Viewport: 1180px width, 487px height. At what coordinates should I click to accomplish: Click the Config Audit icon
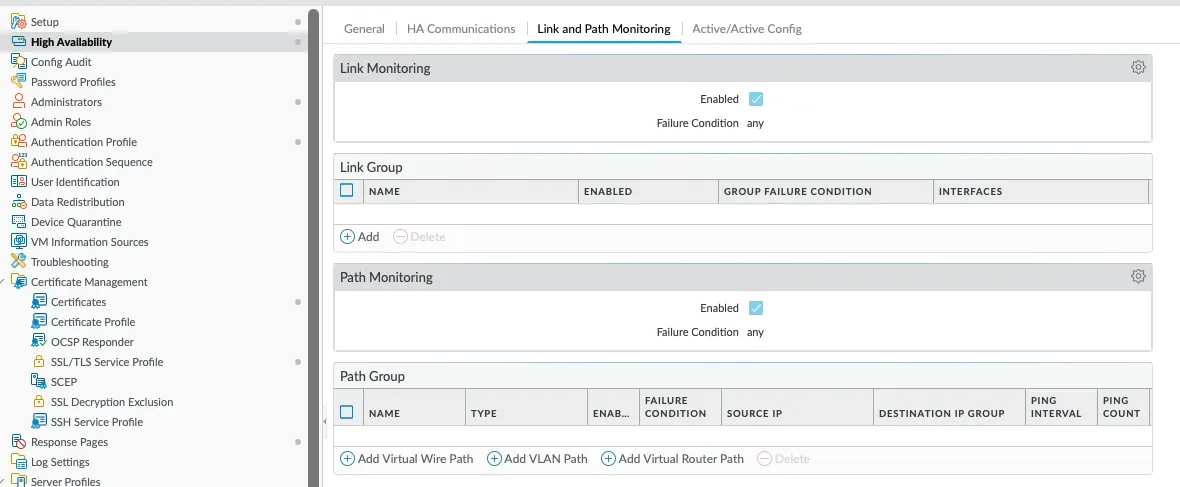19,62
